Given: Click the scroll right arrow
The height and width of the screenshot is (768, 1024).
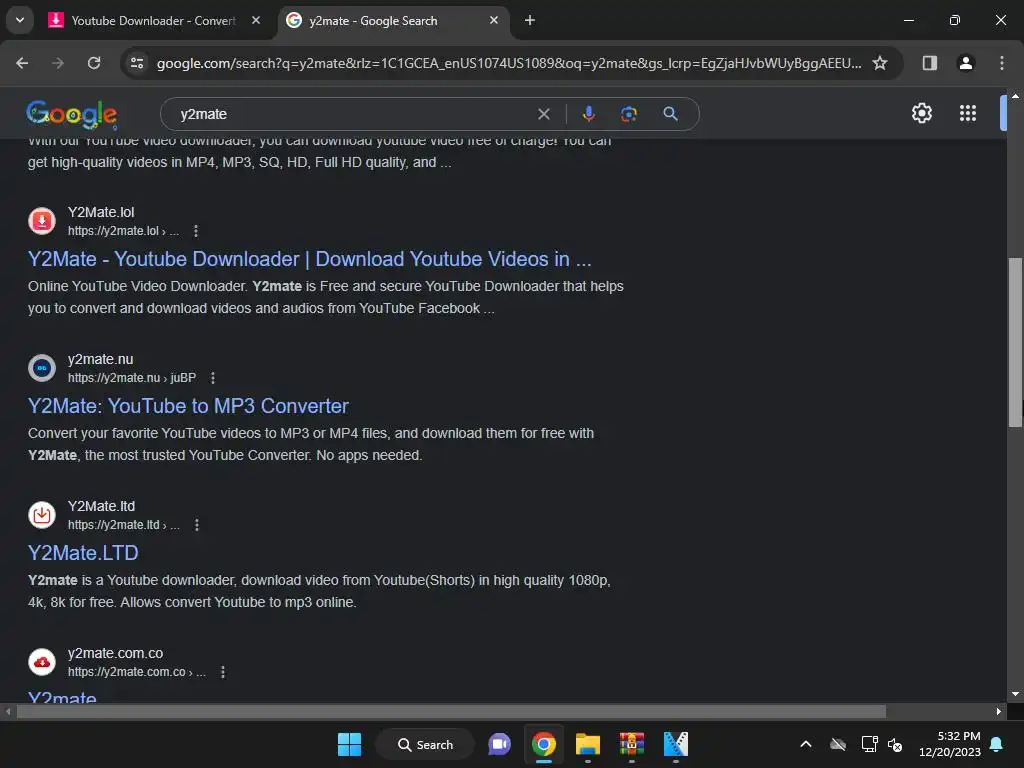Looking at the screenshot, I should pos(998,711).
